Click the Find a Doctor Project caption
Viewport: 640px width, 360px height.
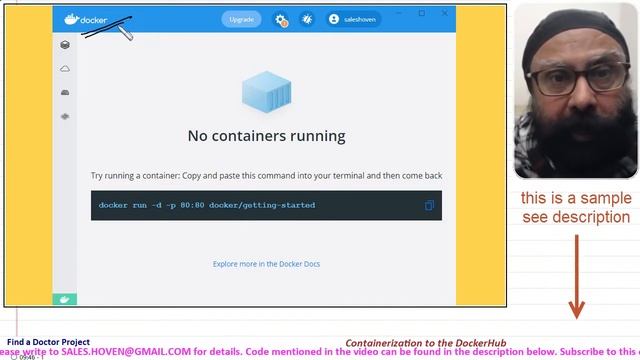[x=48, y=342]
